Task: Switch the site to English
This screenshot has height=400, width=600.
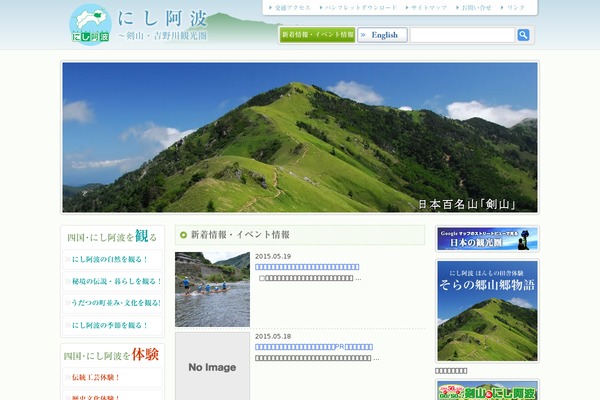Action: pyautogui.click(x=382, y=35)
